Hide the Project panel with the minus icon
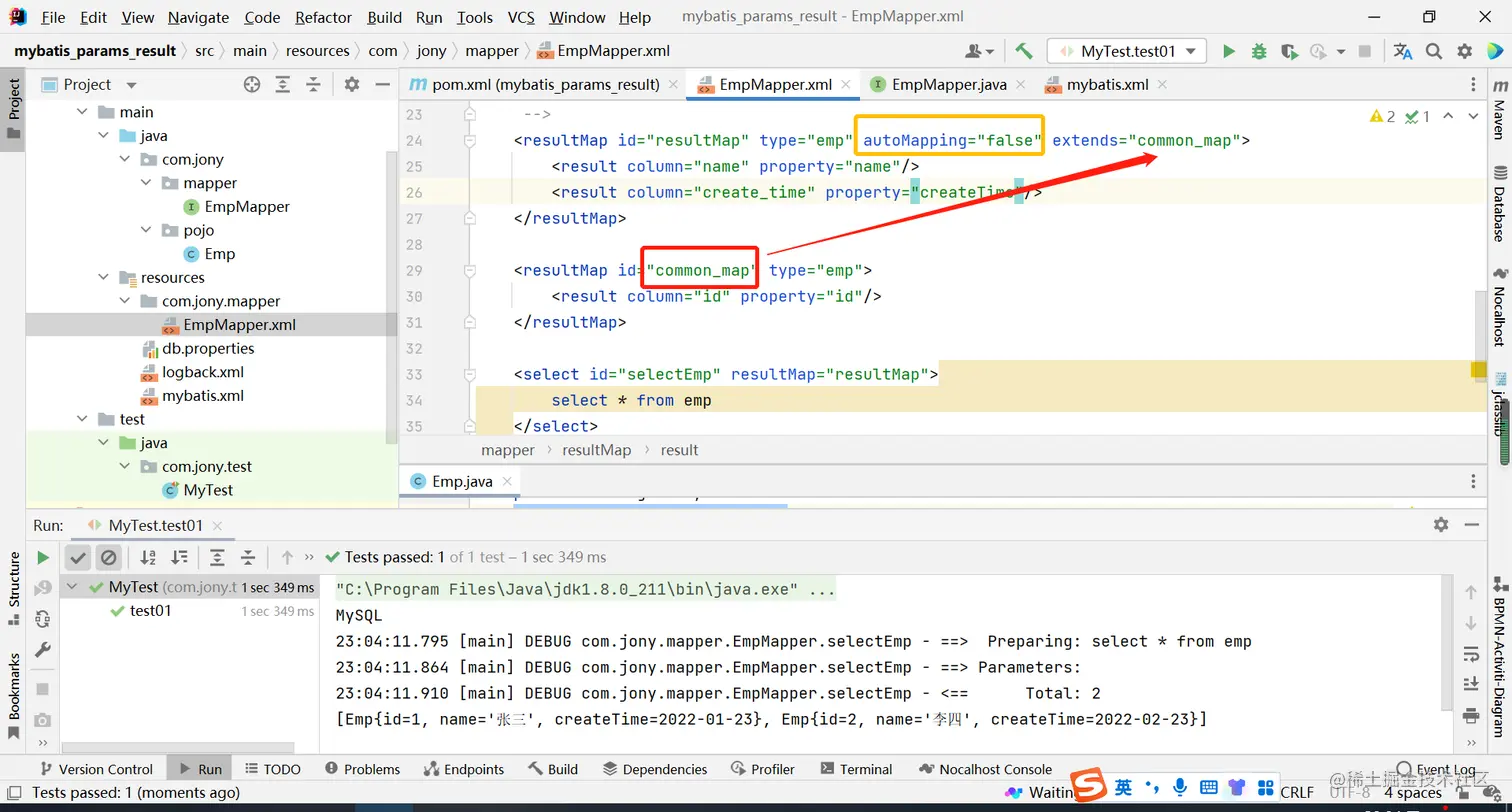Viewport: 1512px width, 812px height. [382, 85]
